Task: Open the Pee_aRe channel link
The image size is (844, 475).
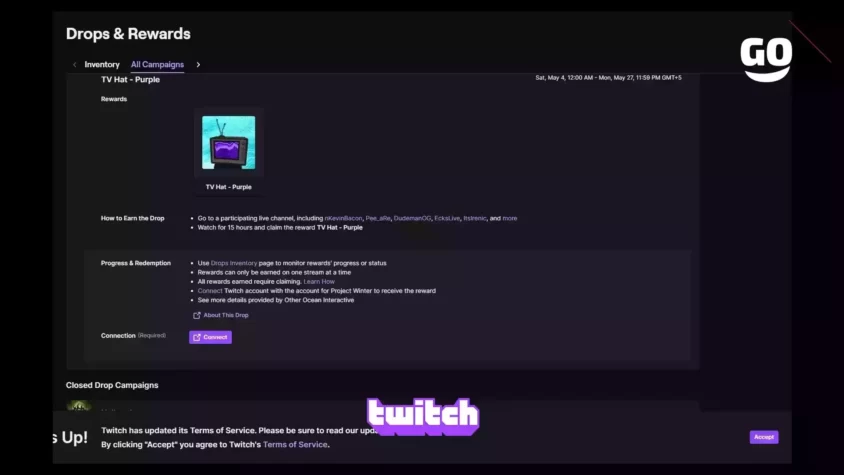Action: coord(378,218)
